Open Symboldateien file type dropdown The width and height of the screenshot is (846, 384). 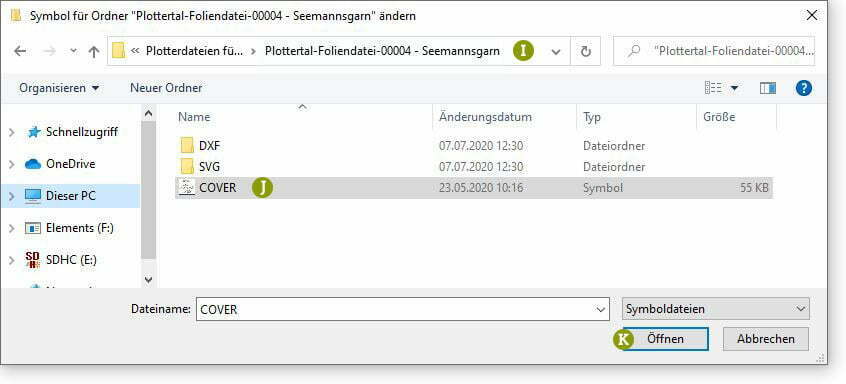coord(715,310)
